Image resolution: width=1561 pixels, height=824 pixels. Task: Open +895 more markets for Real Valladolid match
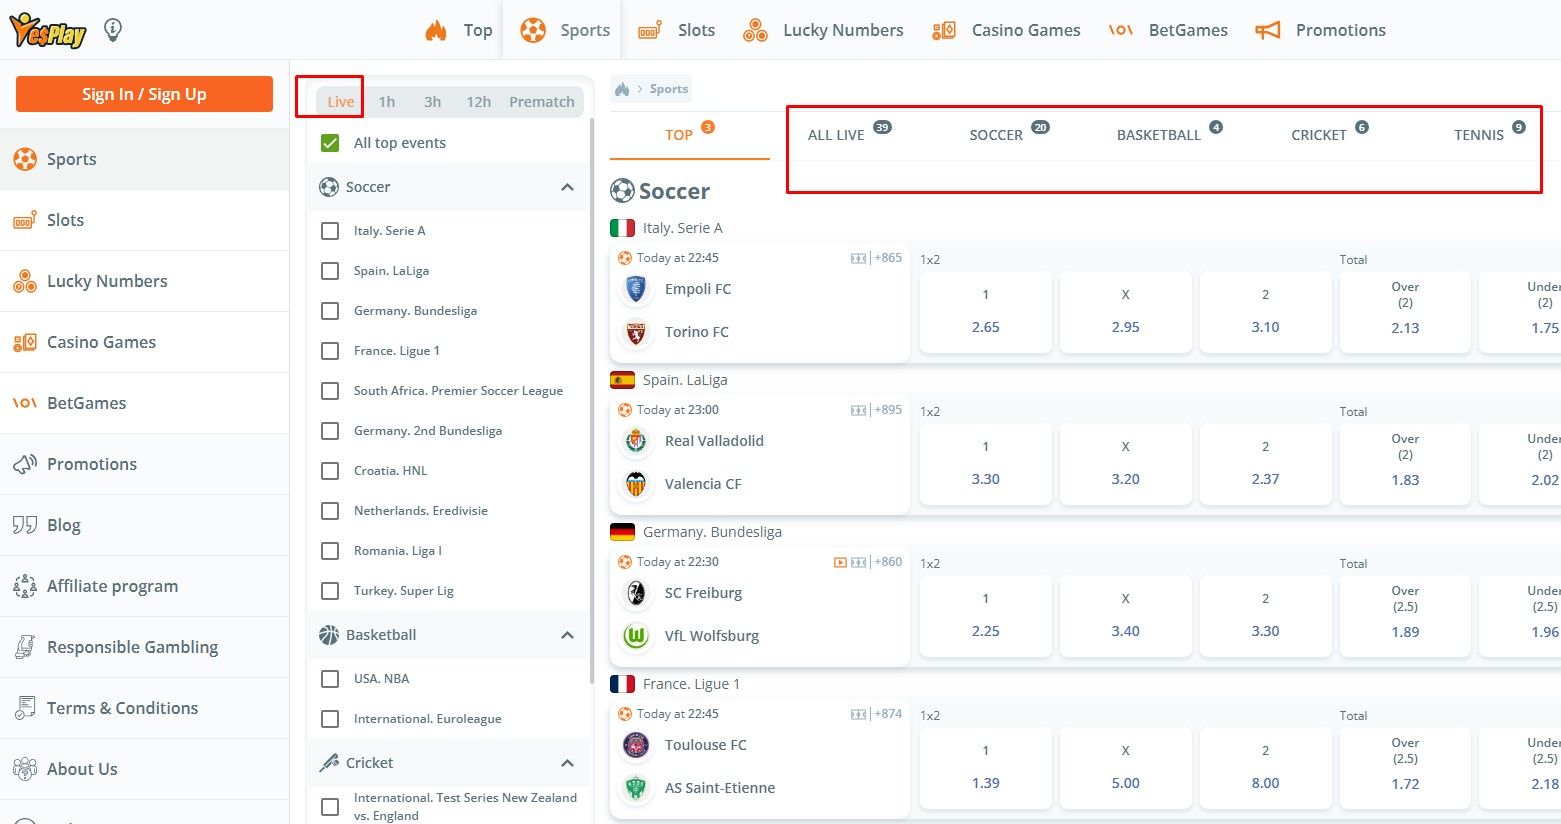(888, 410)
